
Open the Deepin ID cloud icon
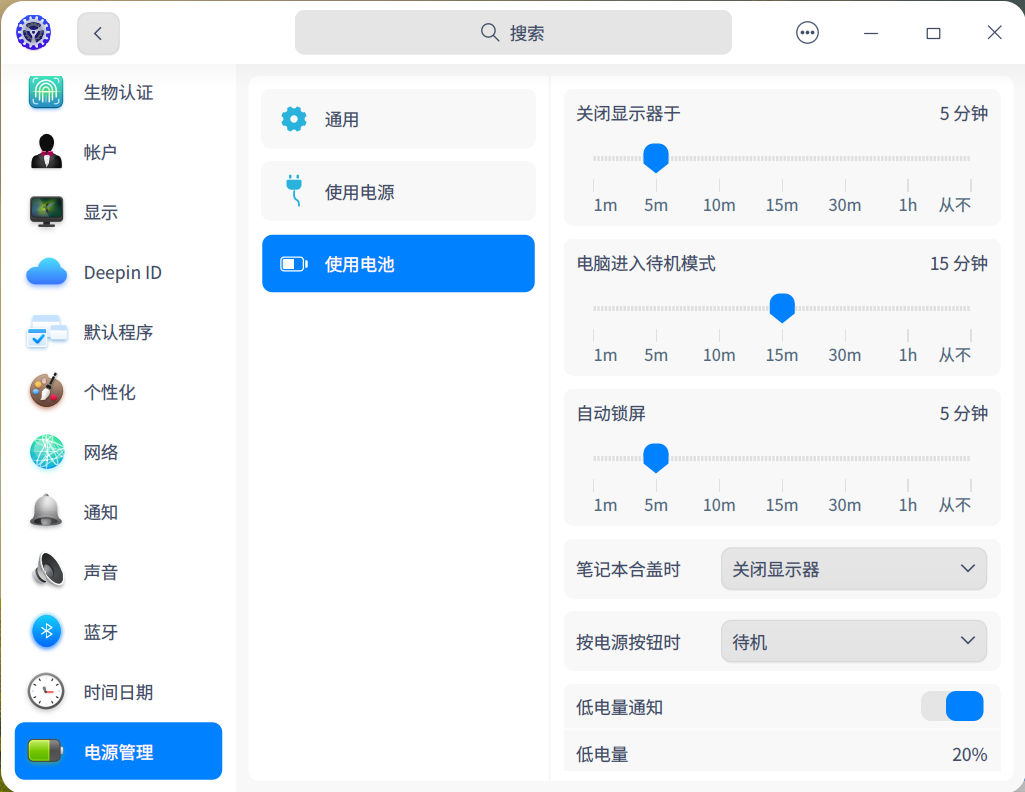click(45, 272)
